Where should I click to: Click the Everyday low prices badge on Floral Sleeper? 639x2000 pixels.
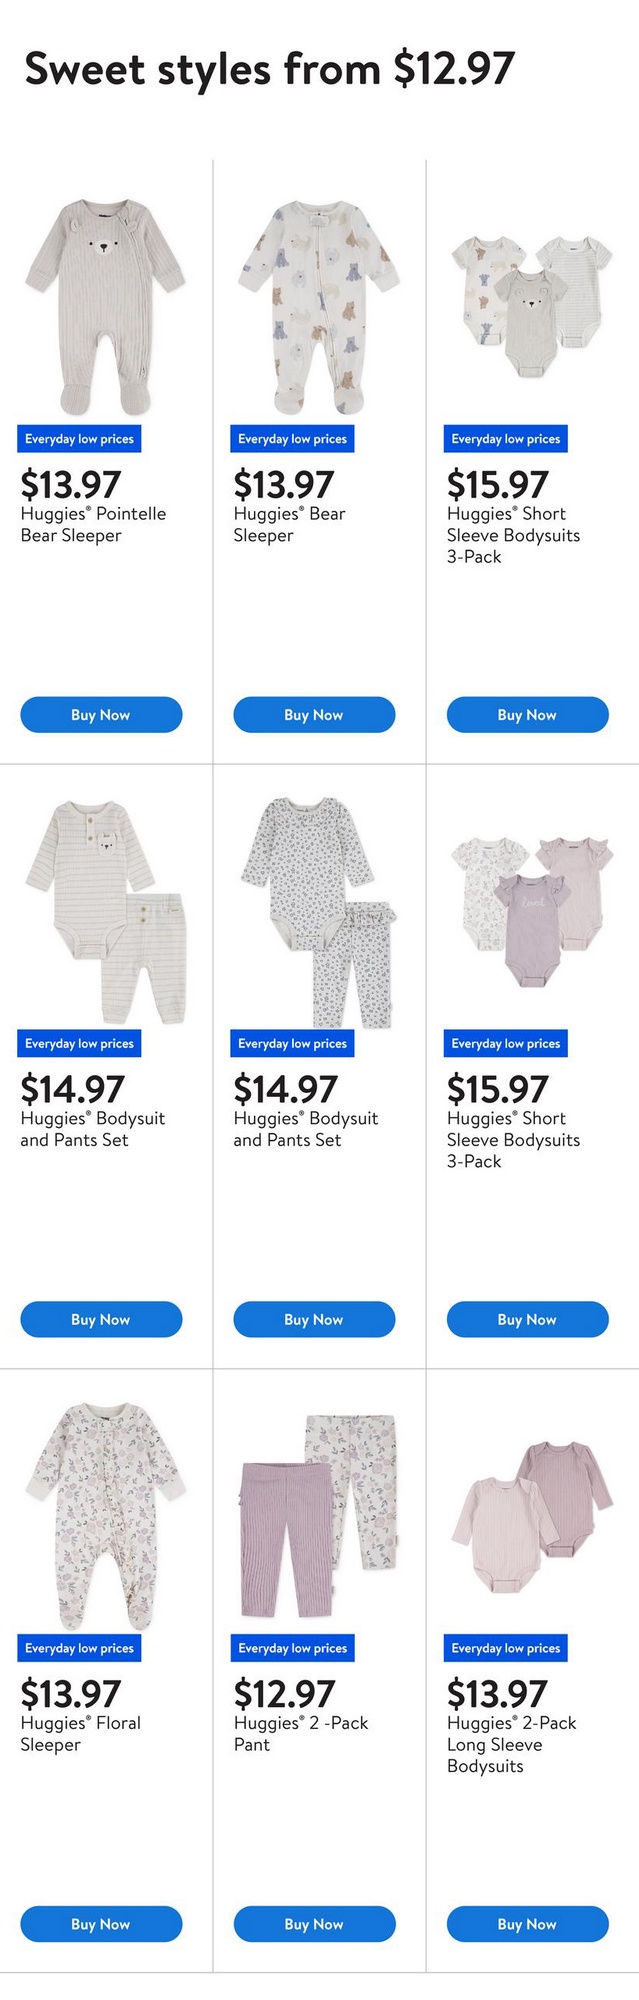pos(80,1648)
